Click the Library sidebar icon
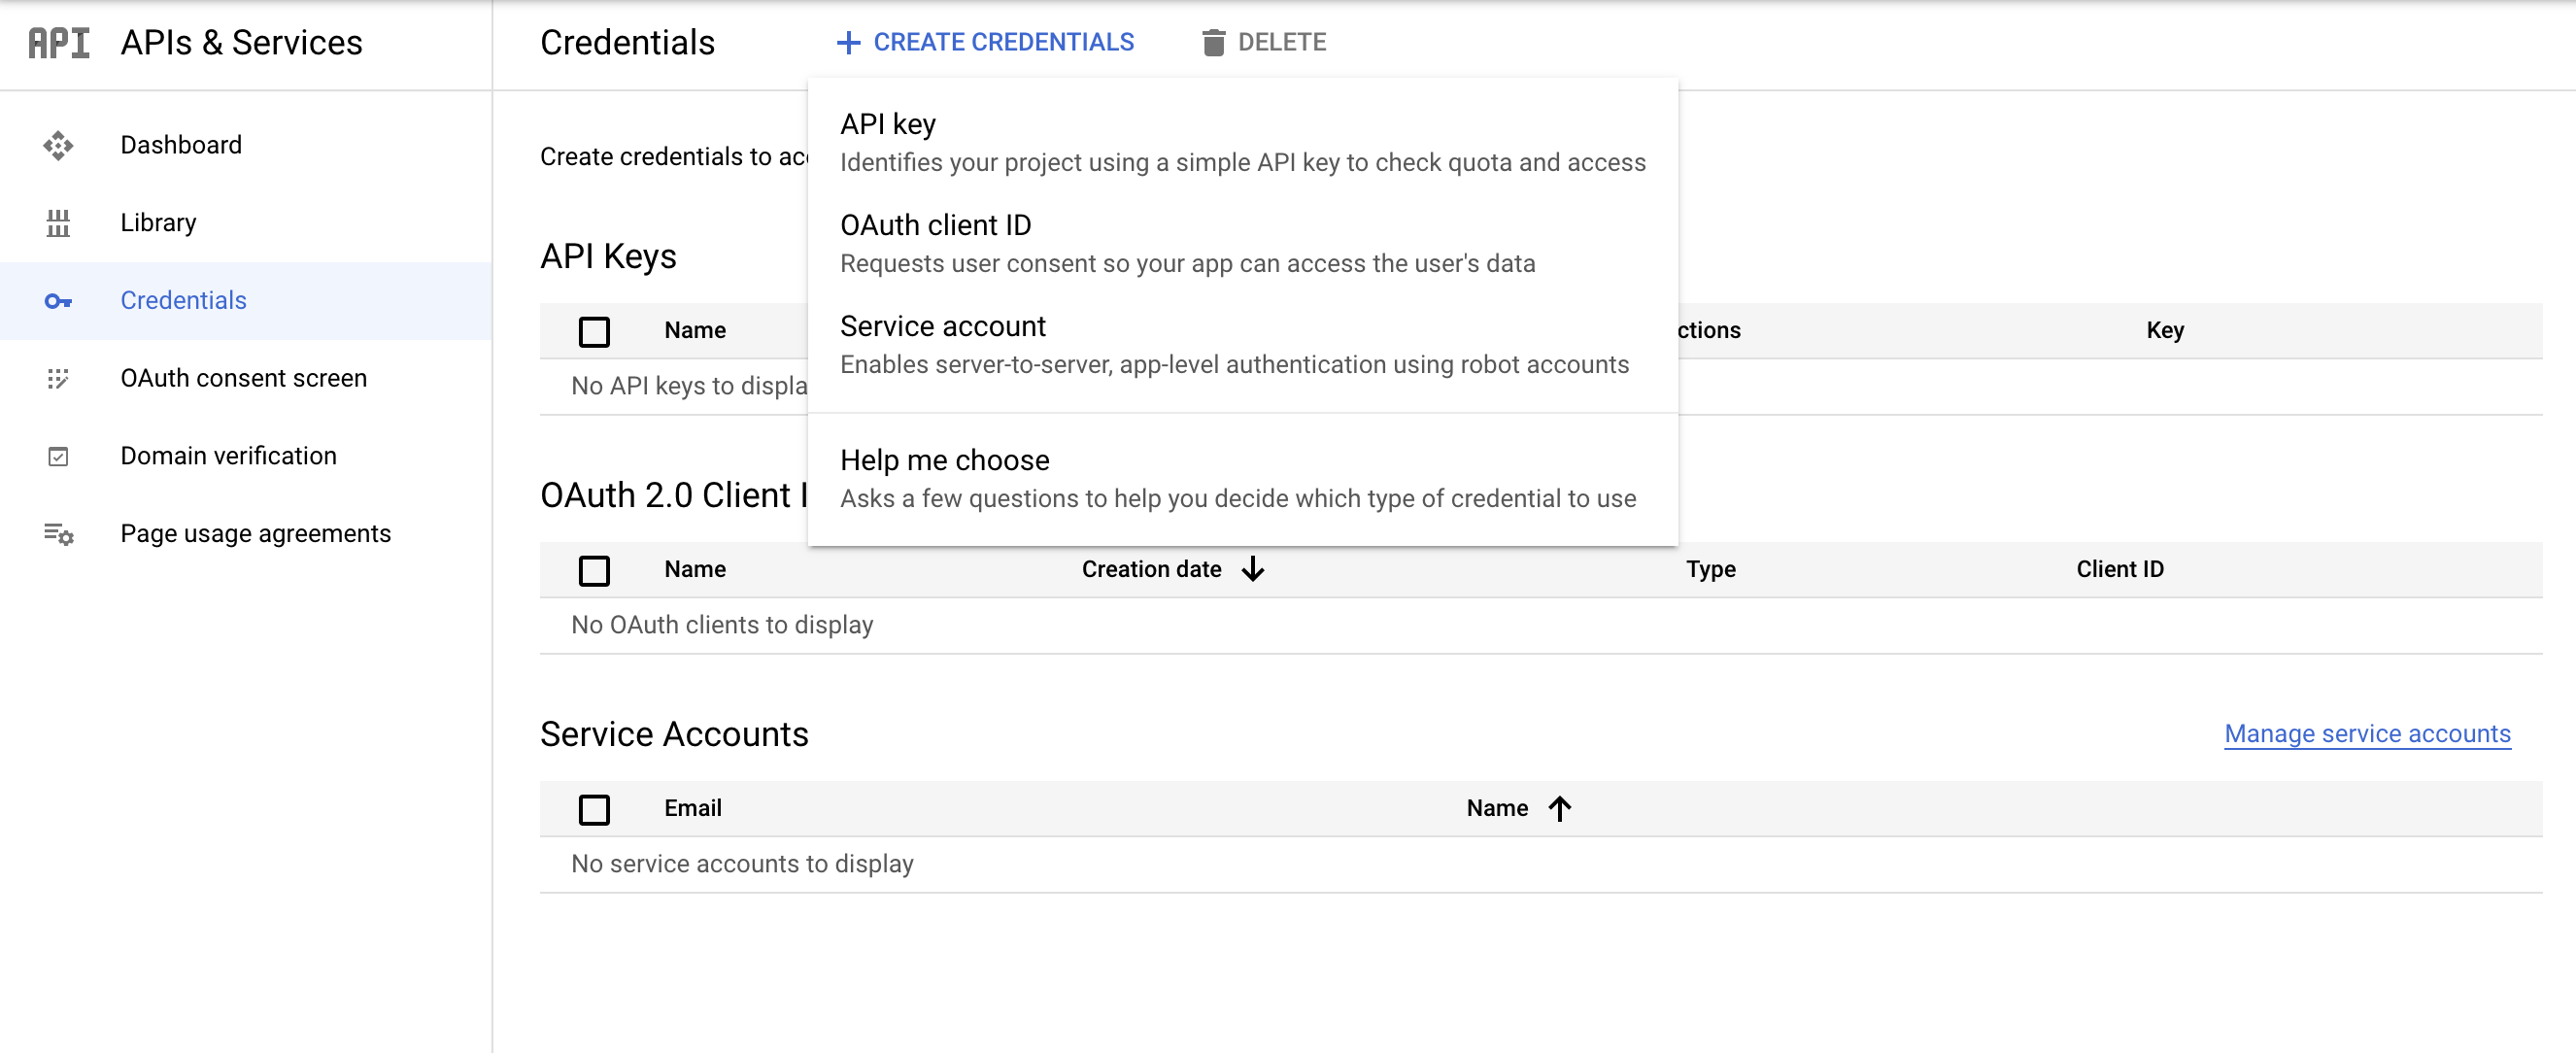Screen dimensions: 2576x1053 [58, 223]
